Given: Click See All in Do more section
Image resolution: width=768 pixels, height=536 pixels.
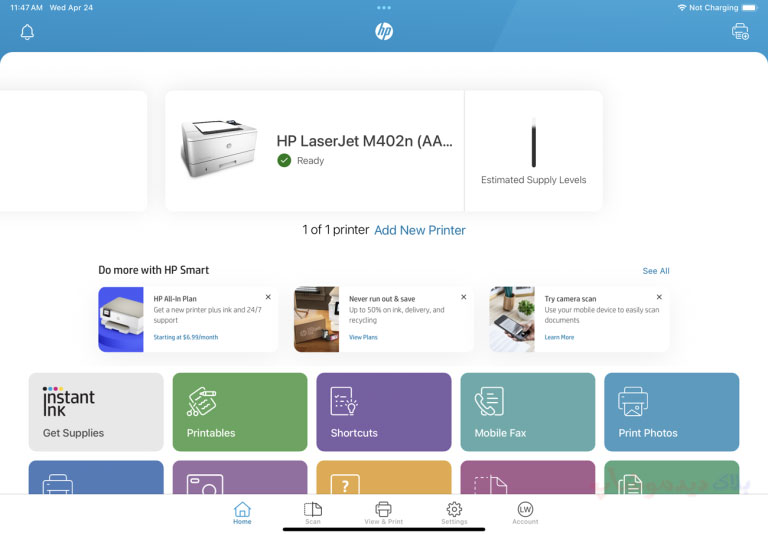Looking at the screenshot, I should coord(656,271).
